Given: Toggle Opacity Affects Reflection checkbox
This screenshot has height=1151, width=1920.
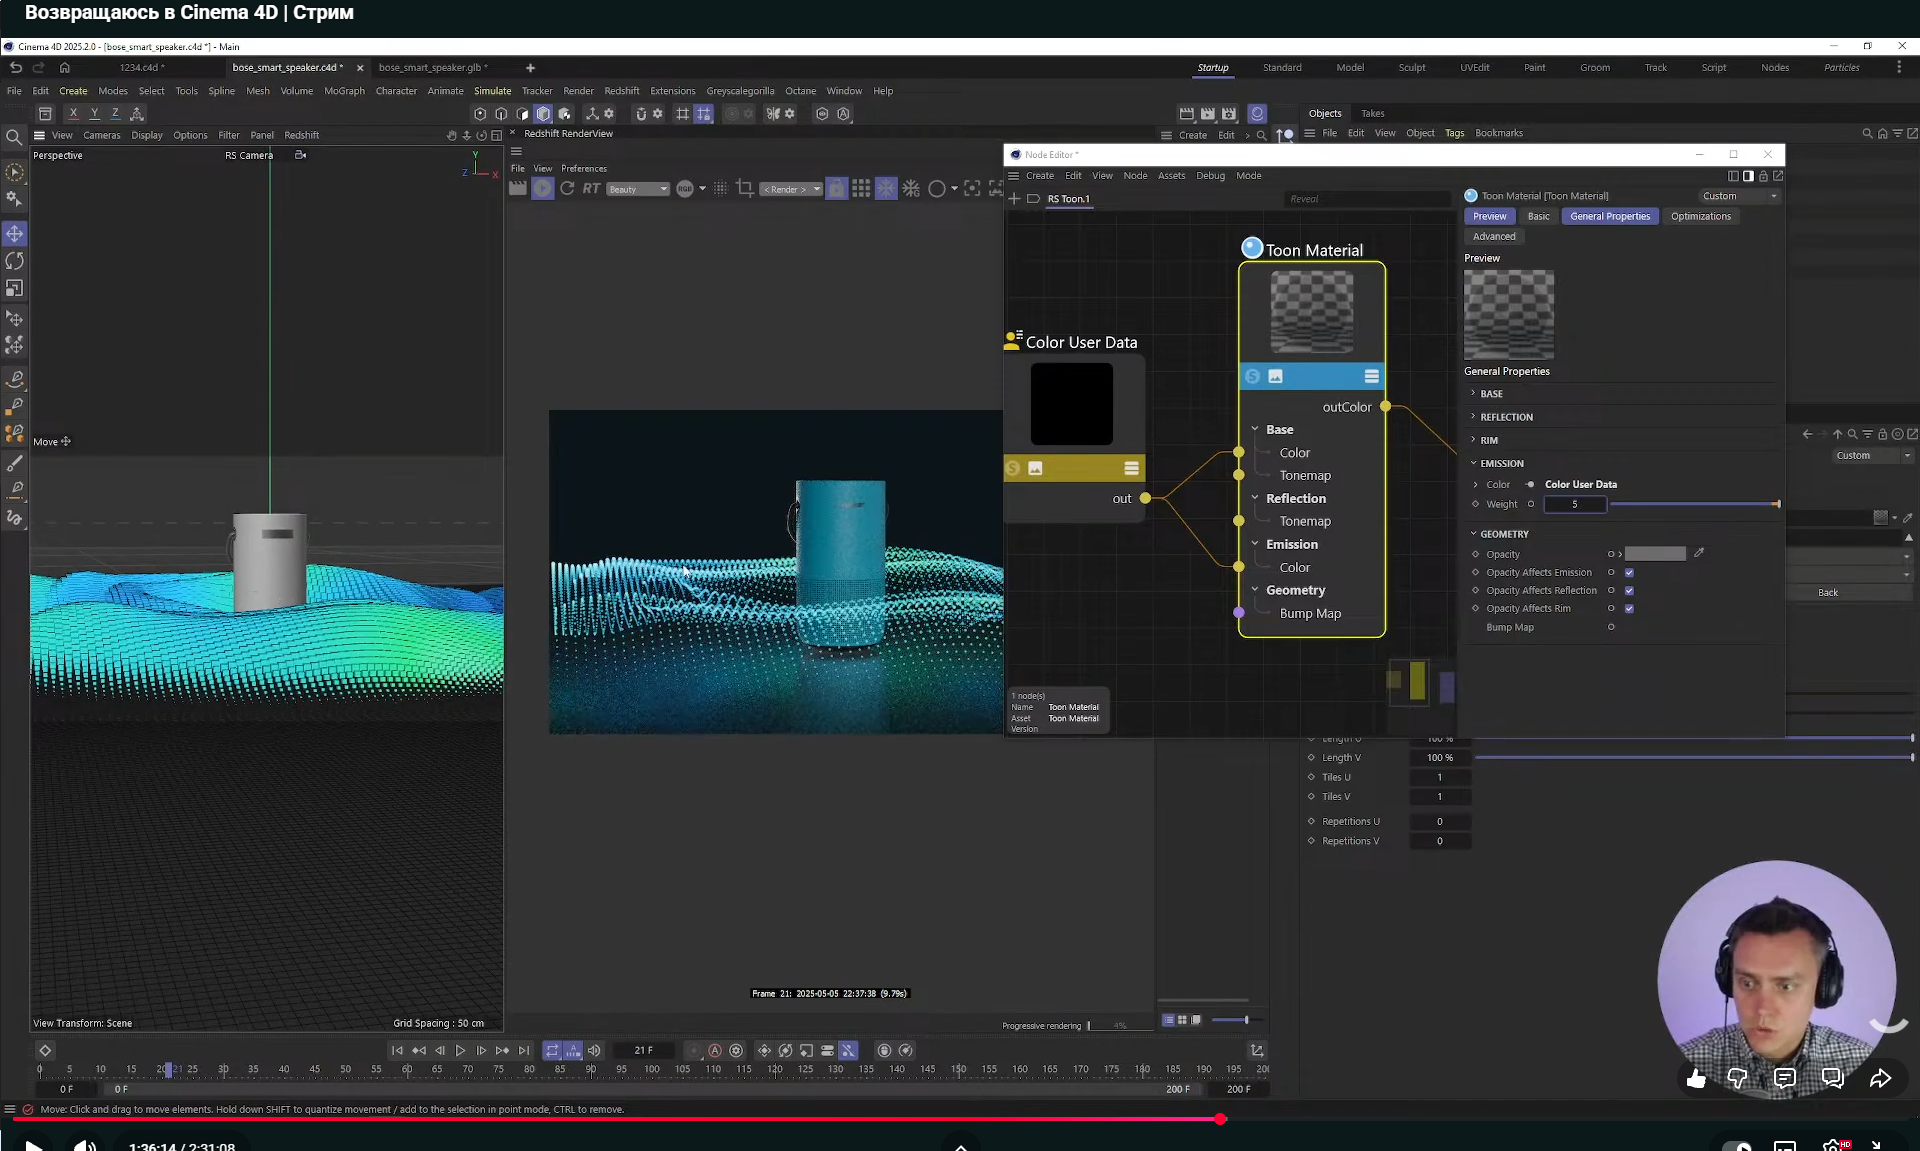Looking at the screenshot, I should [x=1629, y=591].
